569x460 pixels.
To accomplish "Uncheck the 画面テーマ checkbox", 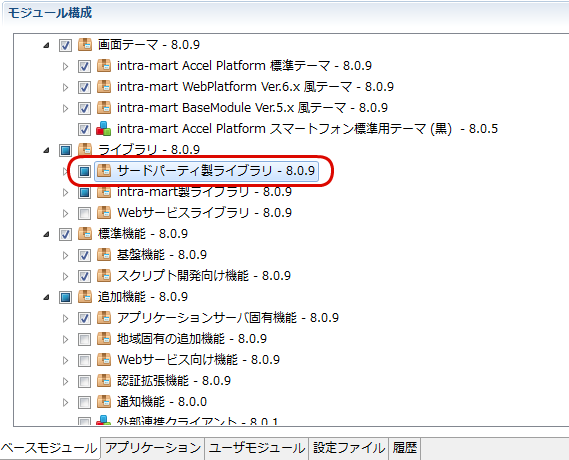I will tap(65, 45).
